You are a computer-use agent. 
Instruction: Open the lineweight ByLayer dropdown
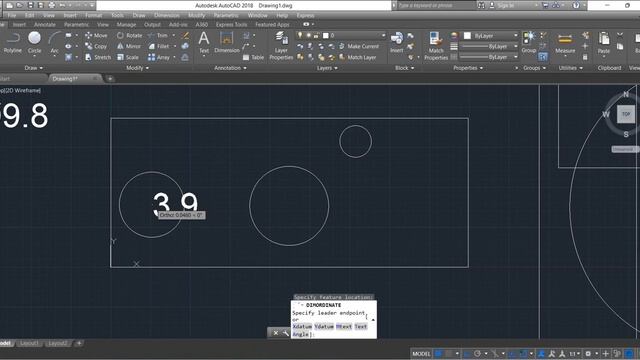pos(489,47)
